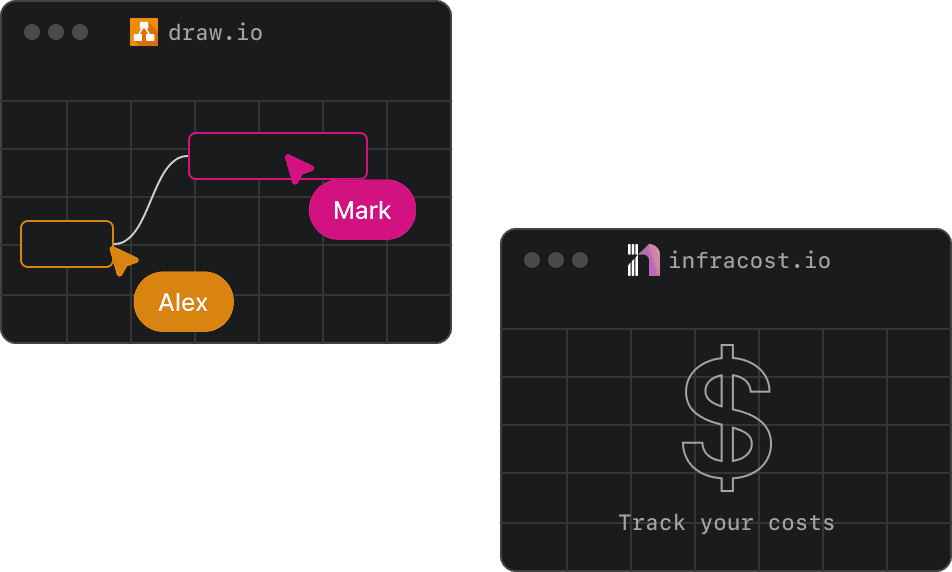This screenshot has width=952, height=572.
Task: Click the large dollar sign icon
Action: click(727, 418)
